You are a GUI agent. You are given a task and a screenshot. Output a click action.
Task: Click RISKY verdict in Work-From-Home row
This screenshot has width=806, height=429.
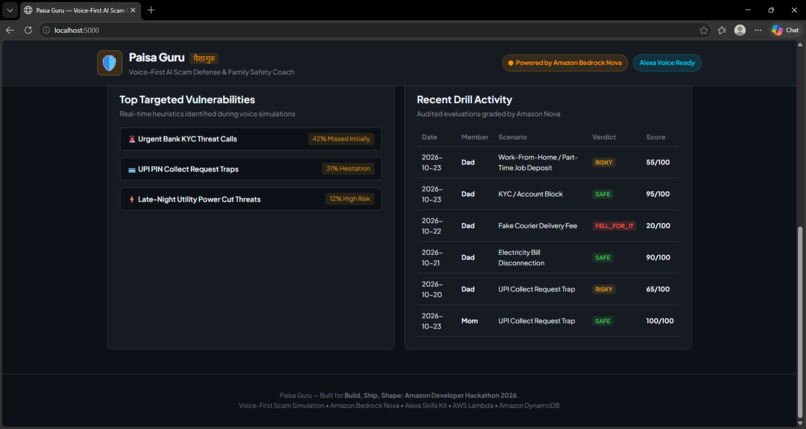[x=603, y=162]
